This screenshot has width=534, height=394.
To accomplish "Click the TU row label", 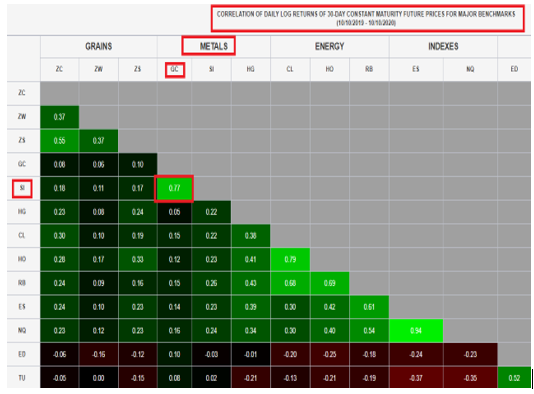I will point(22,378).
